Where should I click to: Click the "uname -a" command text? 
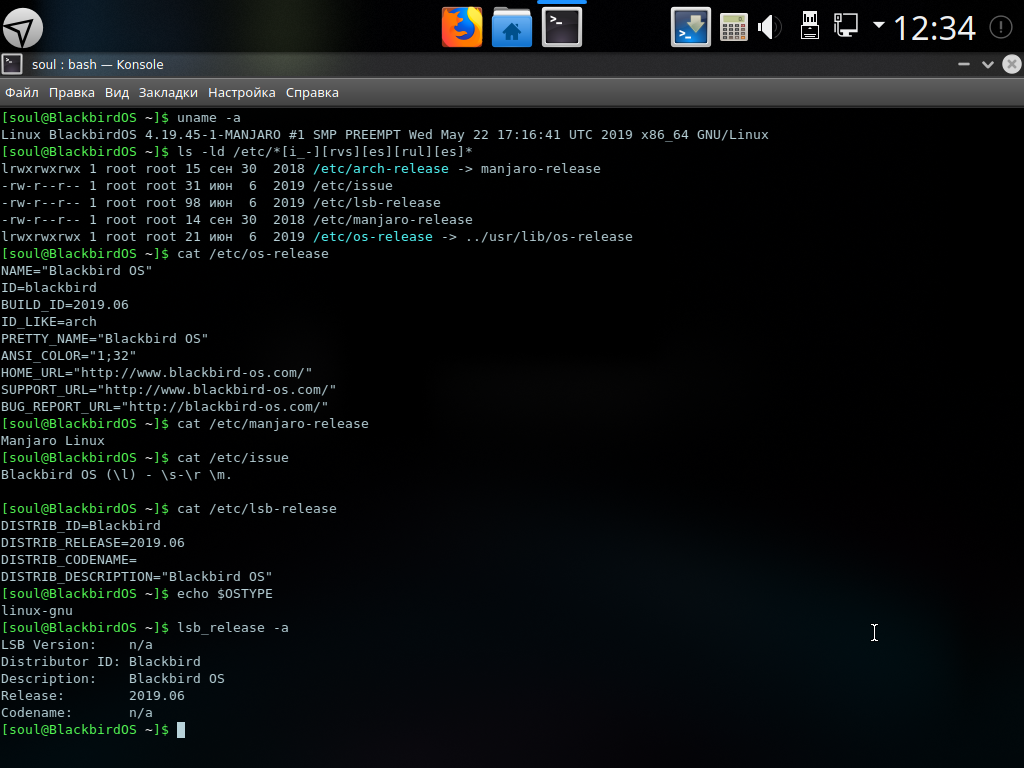click(209, 118)
